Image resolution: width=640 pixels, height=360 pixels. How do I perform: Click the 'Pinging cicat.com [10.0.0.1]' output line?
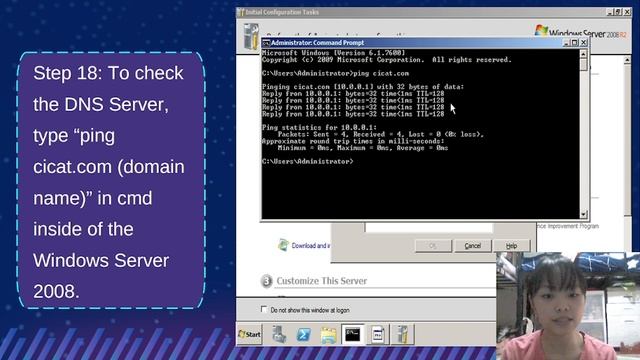tap(363, 87)
